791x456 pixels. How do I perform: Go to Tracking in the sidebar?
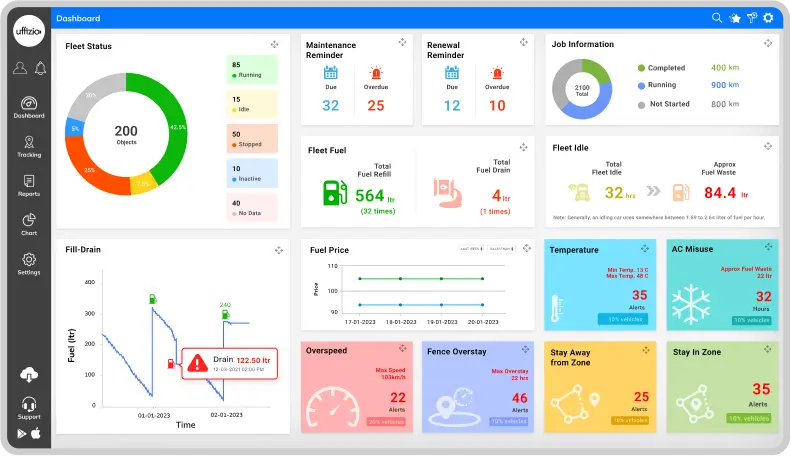29,146
